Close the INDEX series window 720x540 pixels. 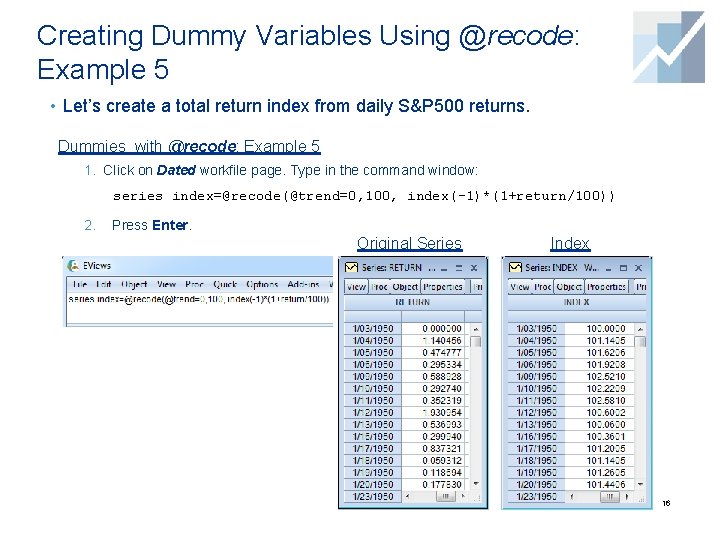point(638,268)
